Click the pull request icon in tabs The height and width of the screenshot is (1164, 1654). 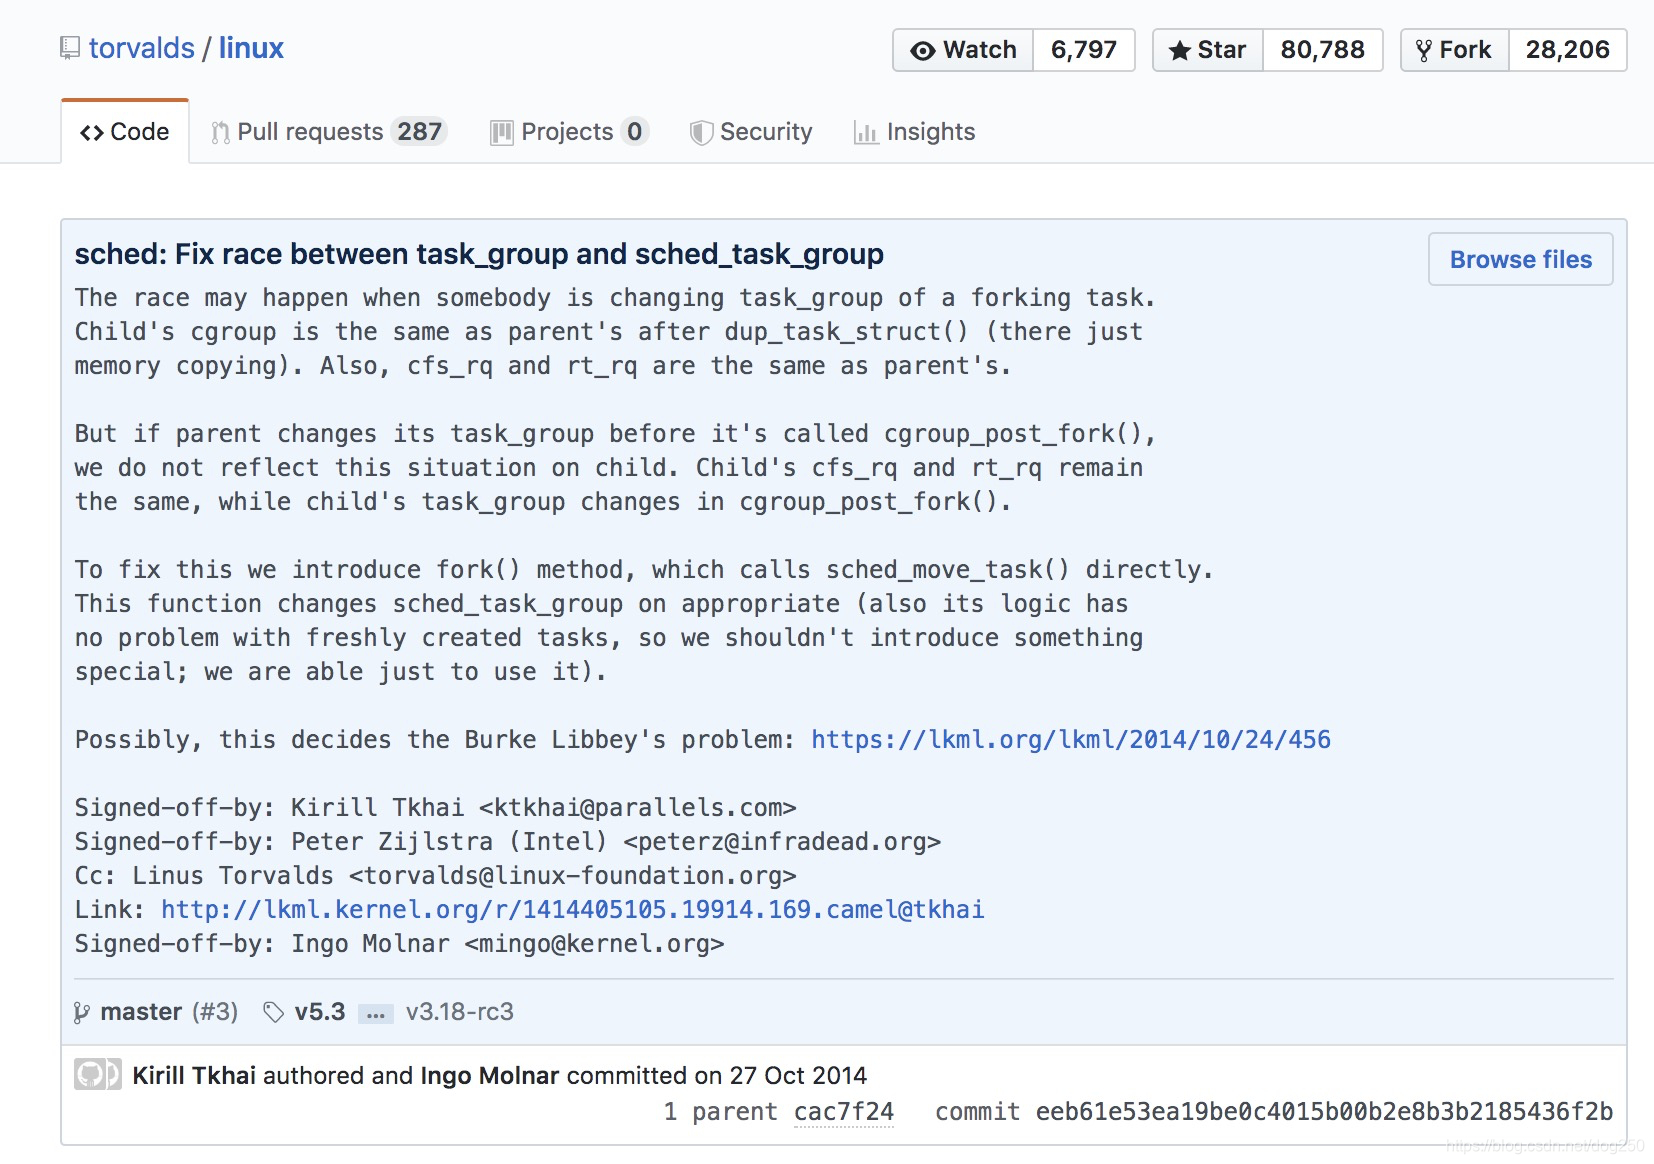[x=221, y=133]
